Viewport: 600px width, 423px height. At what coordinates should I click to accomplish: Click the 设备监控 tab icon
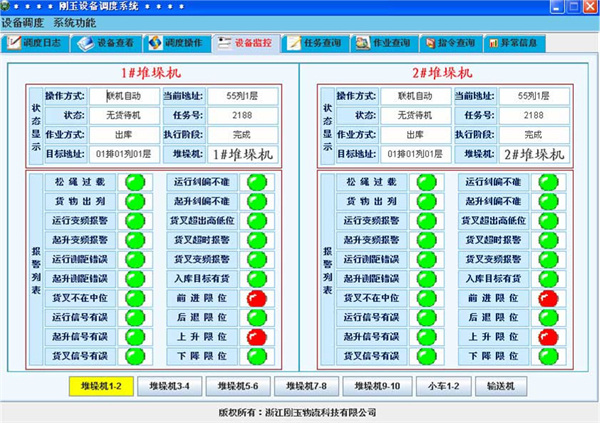pos(223,43)
